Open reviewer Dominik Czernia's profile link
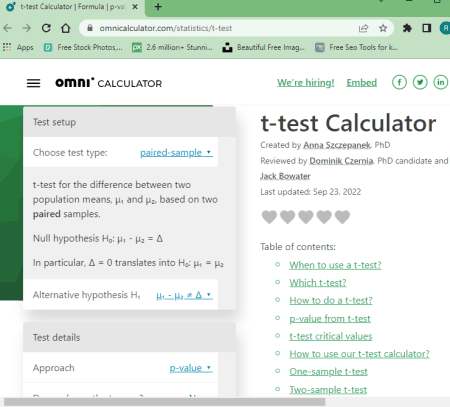 pos(341,161)
